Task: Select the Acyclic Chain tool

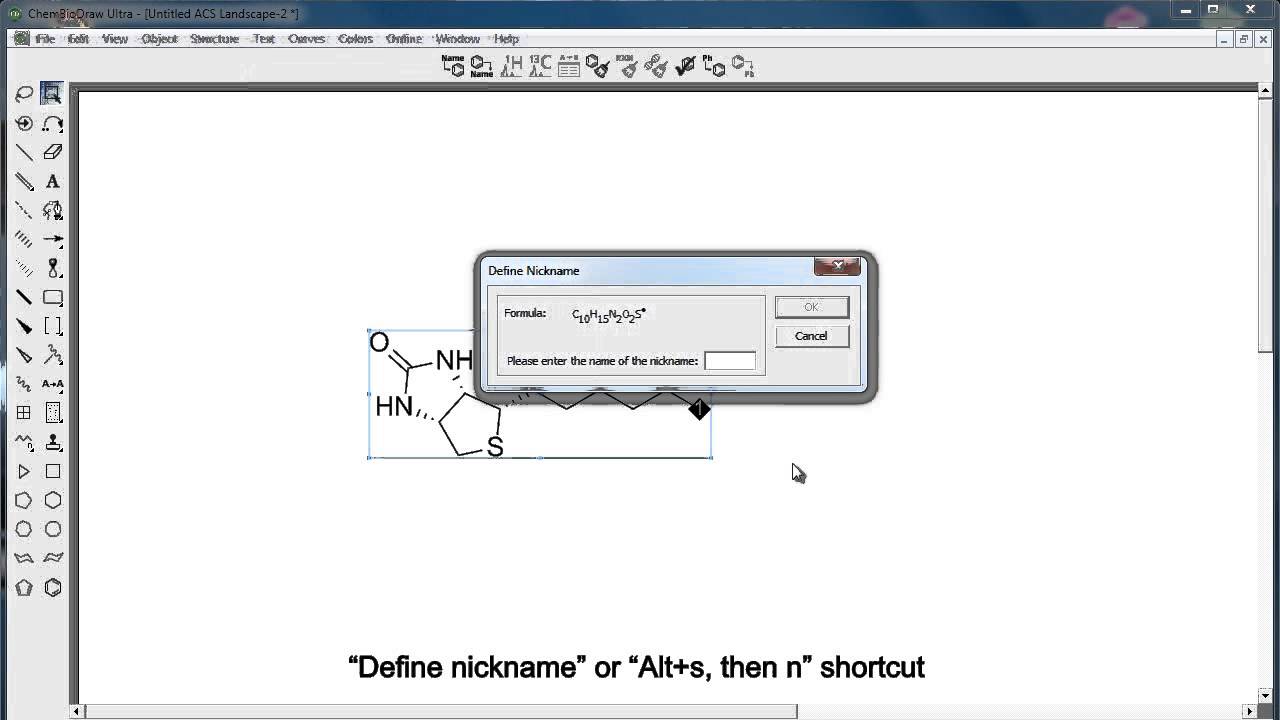Action: (x=24, y=442)
